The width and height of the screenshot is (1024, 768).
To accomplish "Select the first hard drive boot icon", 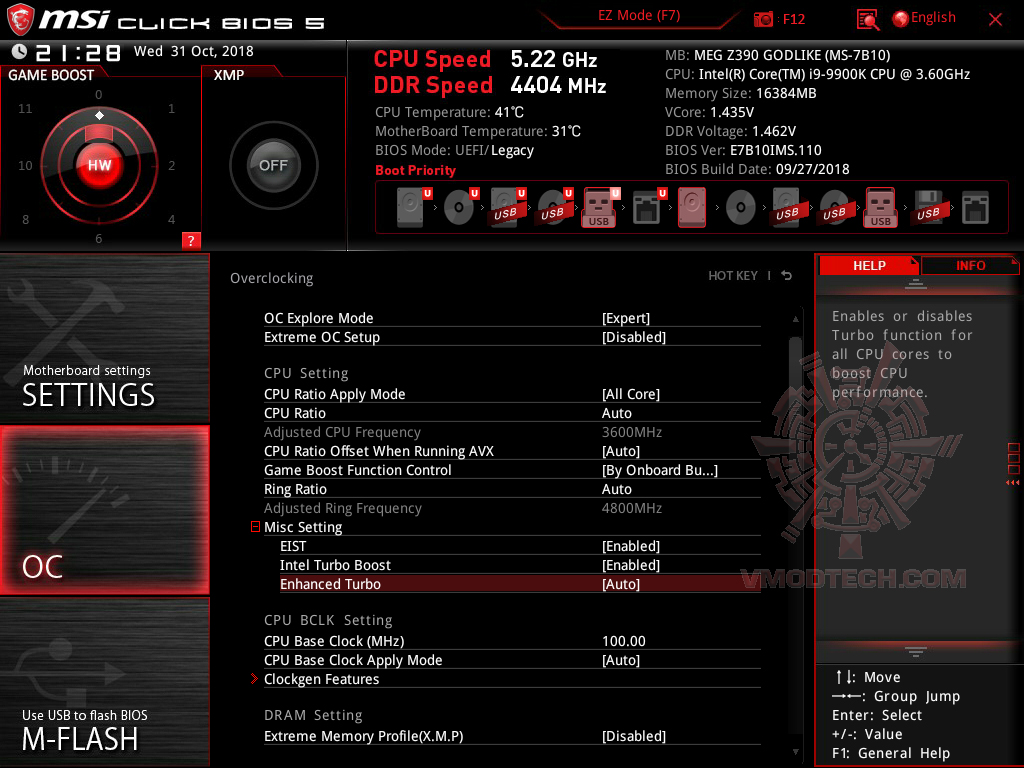I will 409,207.
